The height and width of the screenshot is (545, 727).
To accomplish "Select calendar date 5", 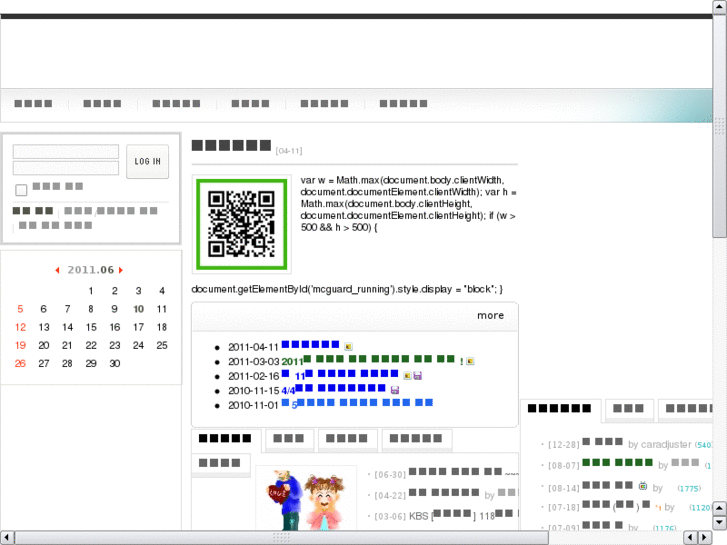I will pyautogui.click(x=20, y=309).
